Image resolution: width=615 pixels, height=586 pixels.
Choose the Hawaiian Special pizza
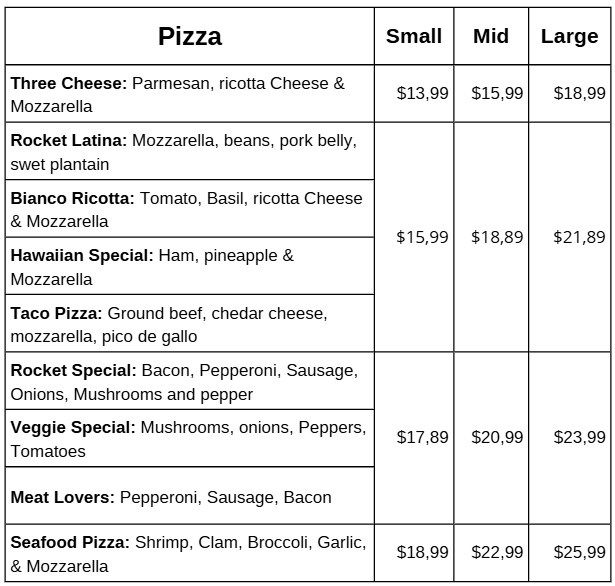coord(190,266)
